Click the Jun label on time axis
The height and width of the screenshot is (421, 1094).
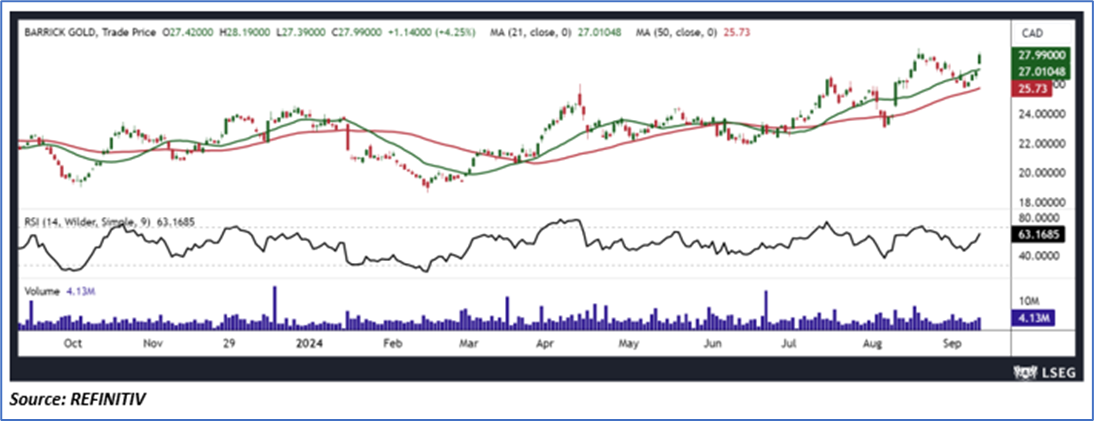[712, 344]
